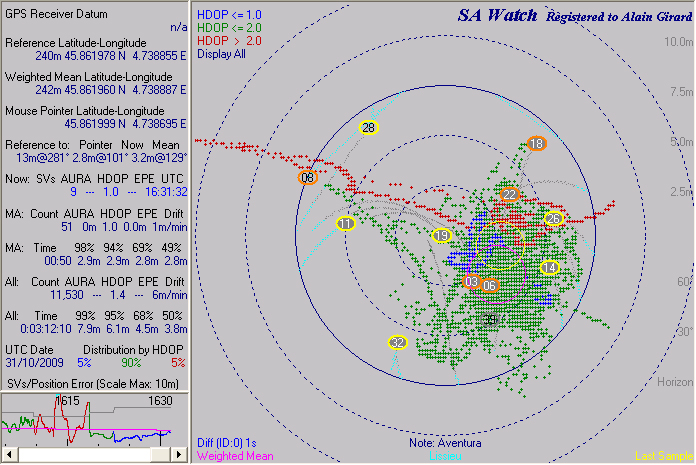The height and width of the screenshot is (465, 696).
Task: Click satellite marker 39
Action: point(490,319)
